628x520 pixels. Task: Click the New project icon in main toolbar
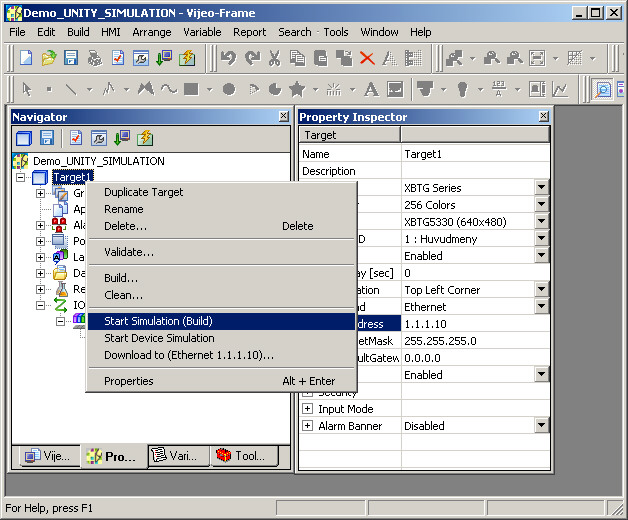pyautogui.click(x=26, y=58)
